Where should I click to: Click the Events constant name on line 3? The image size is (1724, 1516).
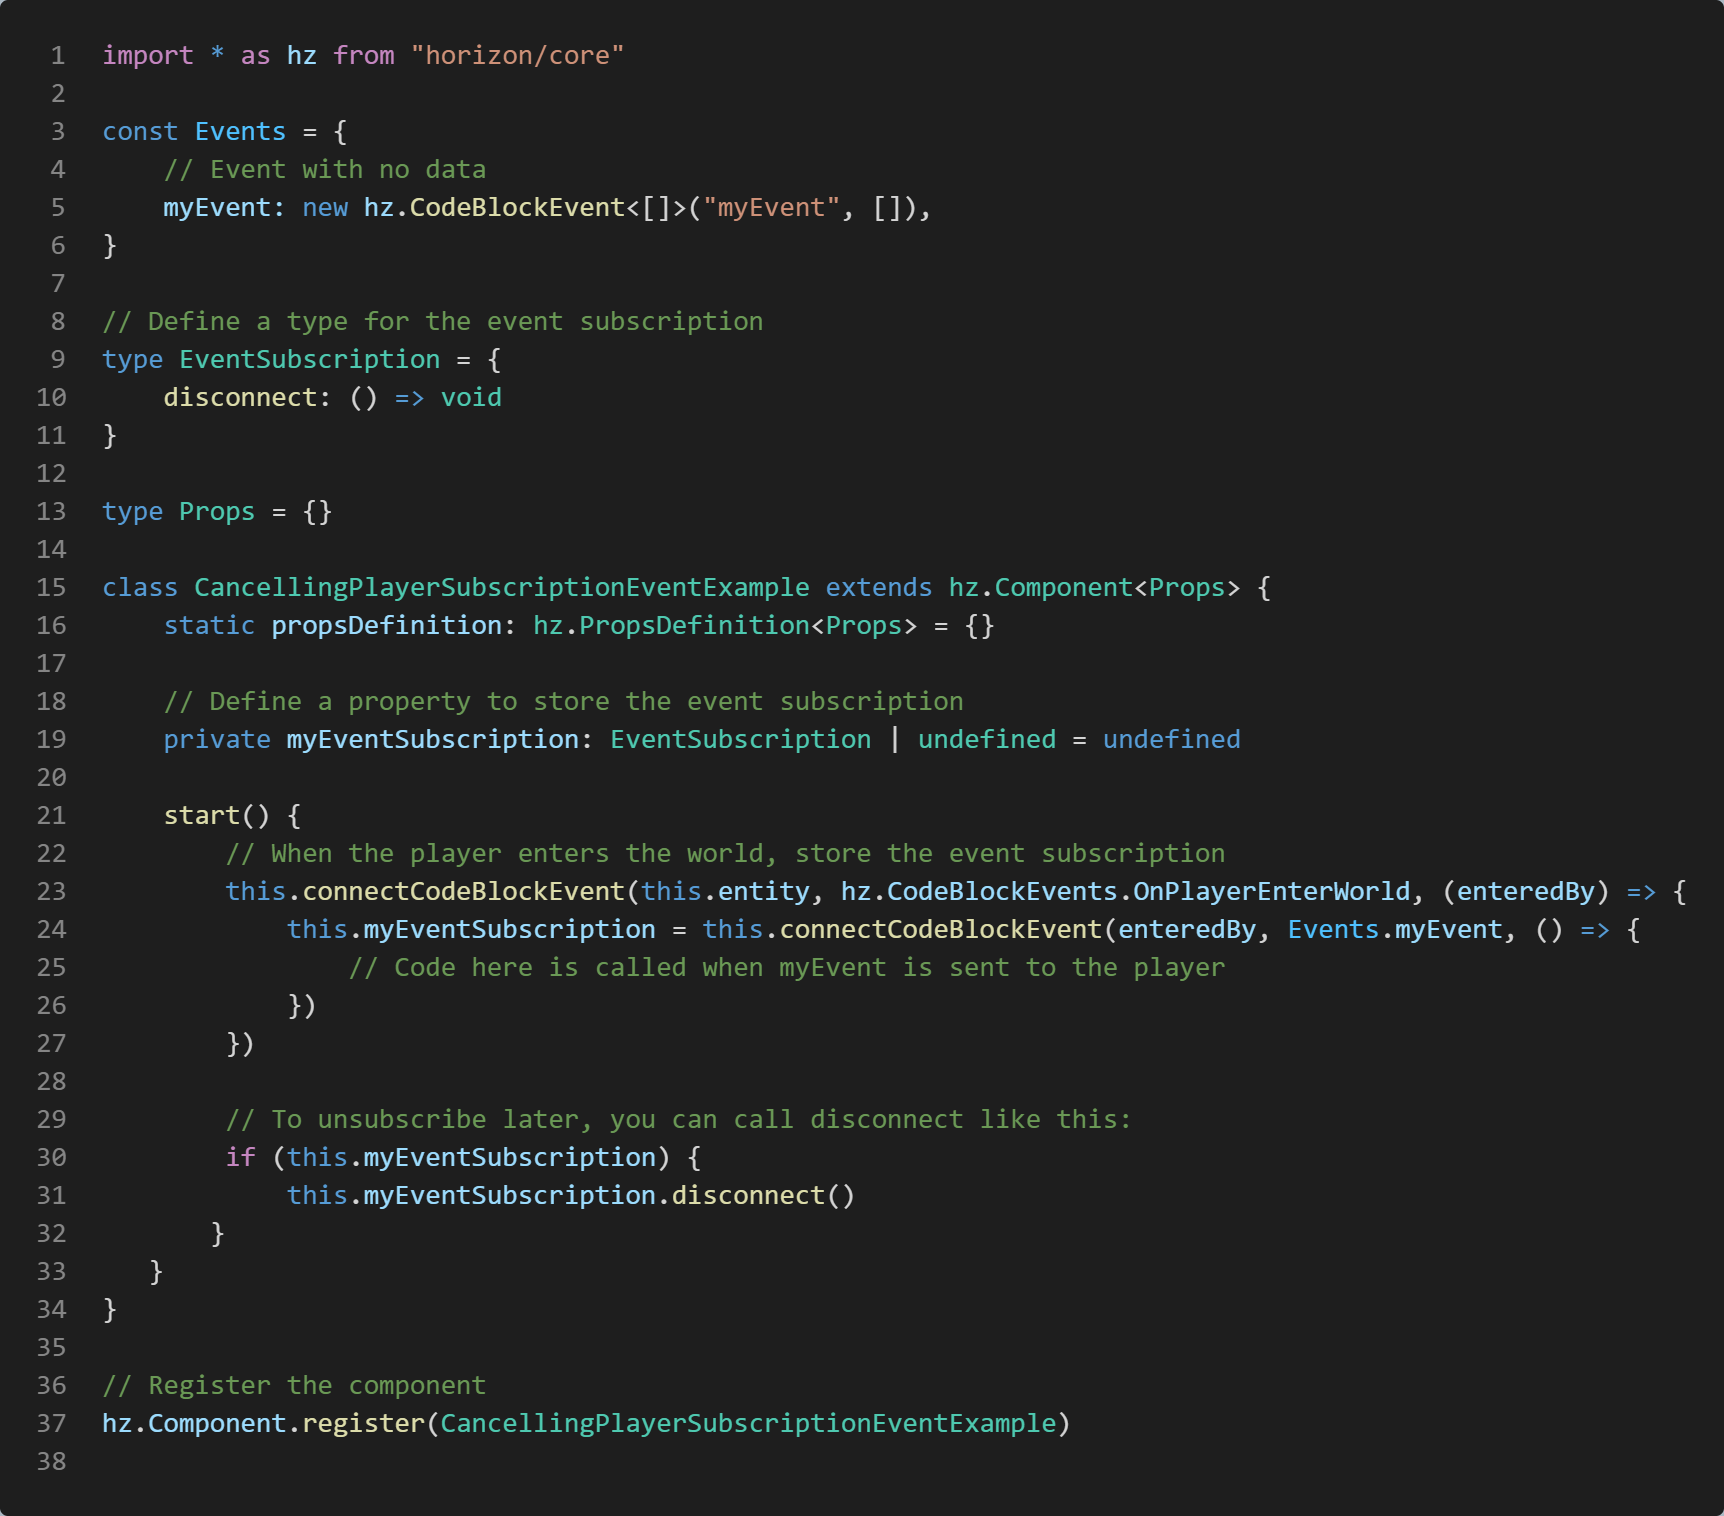240,131
